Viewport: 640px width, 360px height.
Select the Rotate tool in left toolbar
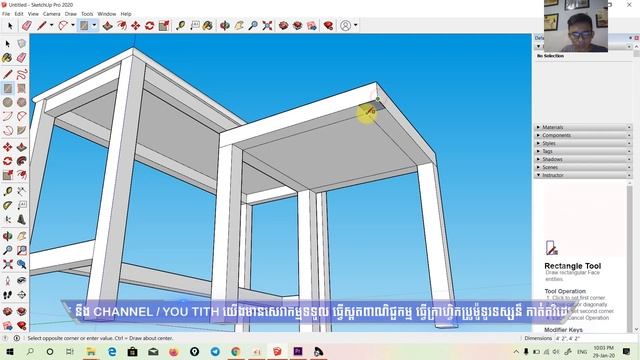[8, 161]
